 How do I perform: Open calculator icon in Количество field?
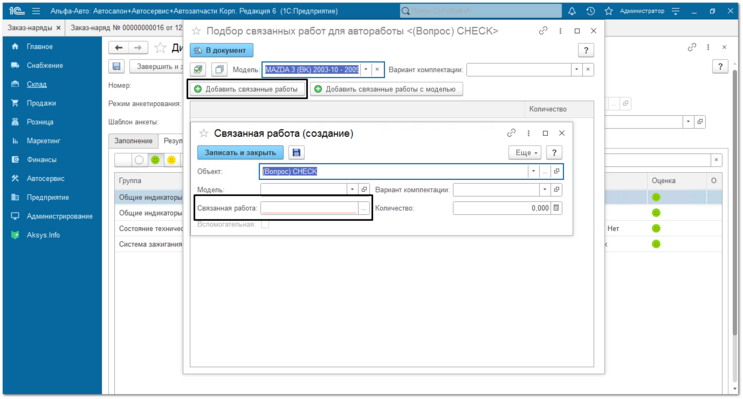pyautogui.click(x=556, y=208)
